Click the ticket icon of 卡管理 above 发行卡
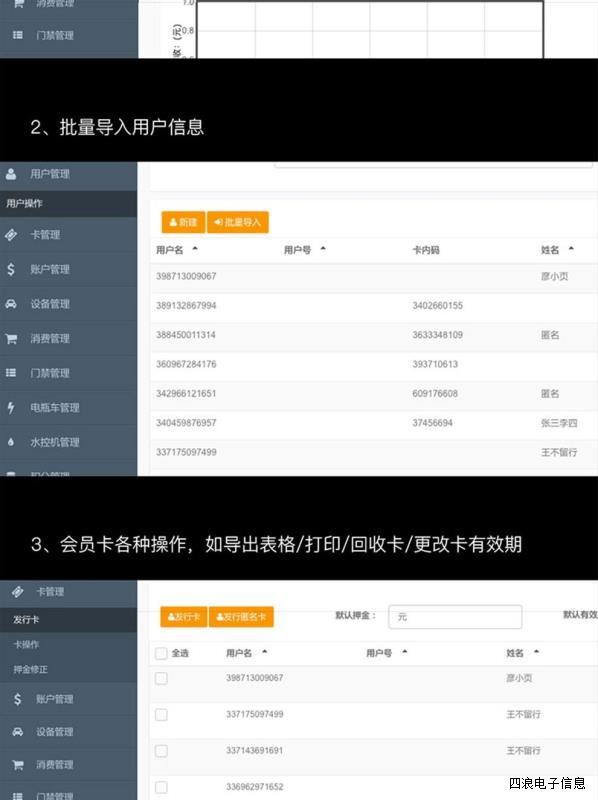This screenshot has height=800, width=598. coord(17,591)
